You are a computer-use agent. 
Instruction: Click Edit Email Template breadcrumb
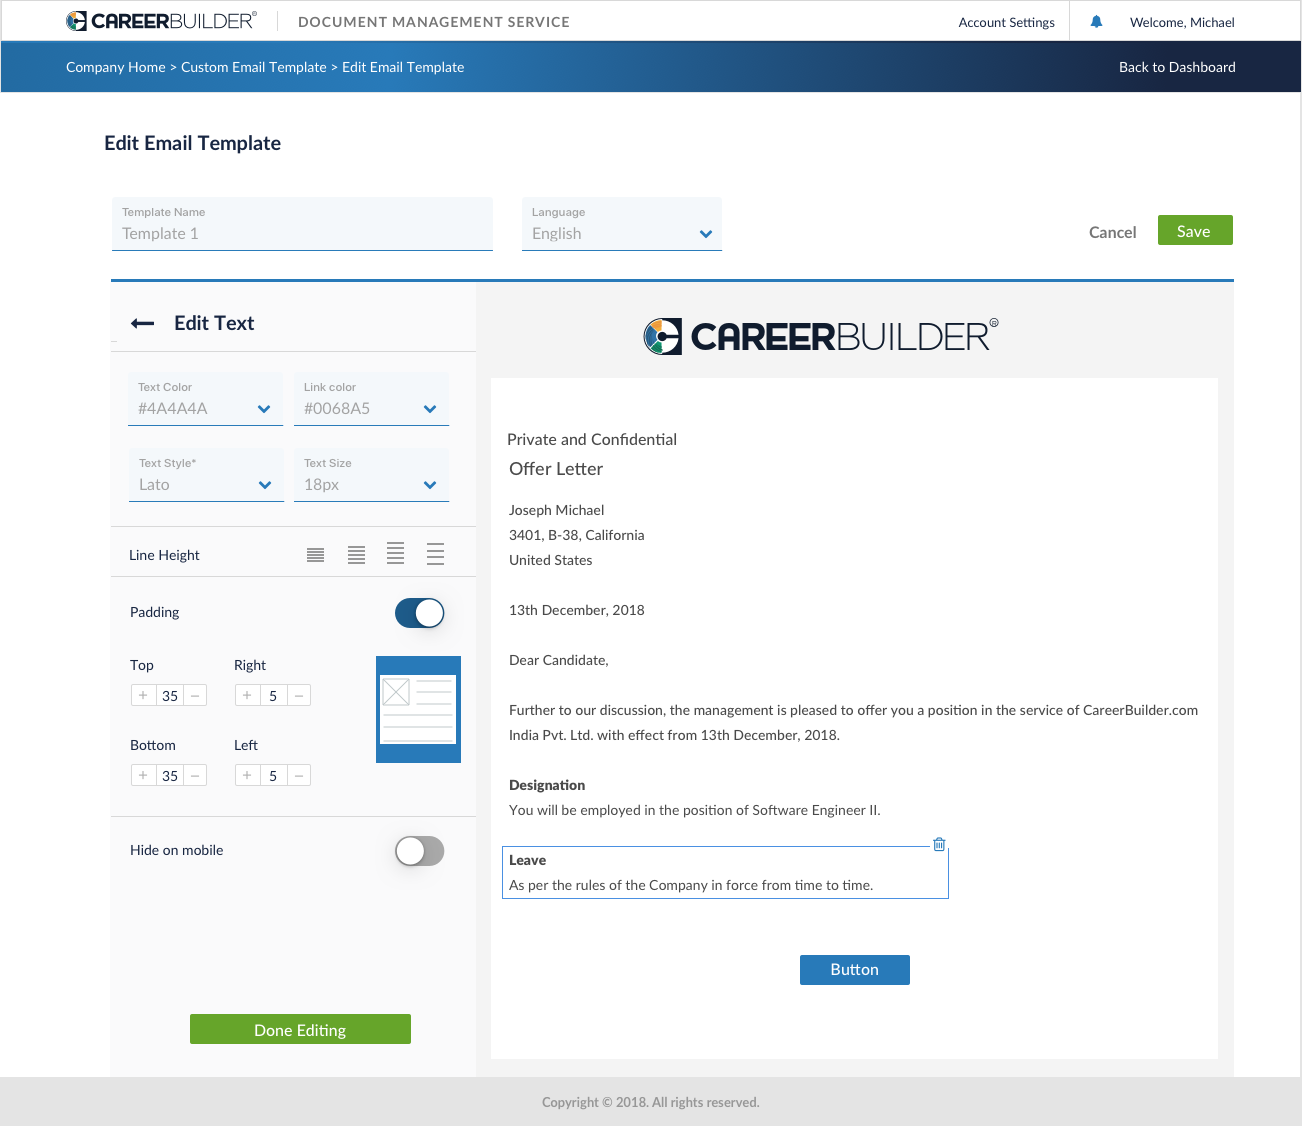point(403,67)
